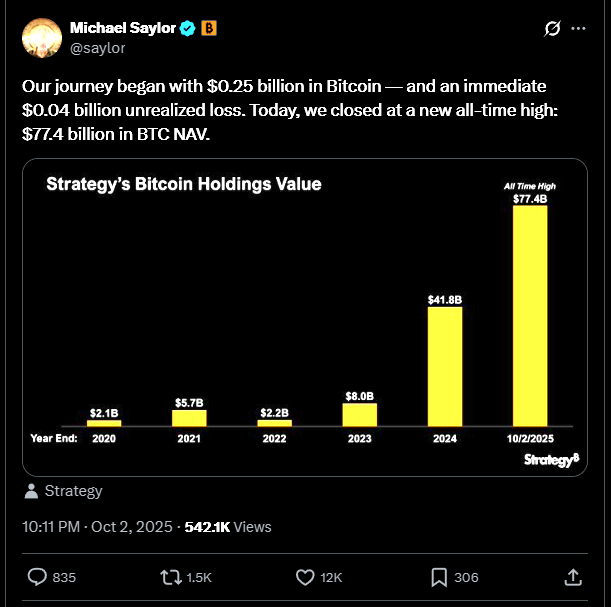Click the @saylor handle
611x607 pixels.
click(x=98, y=47)
